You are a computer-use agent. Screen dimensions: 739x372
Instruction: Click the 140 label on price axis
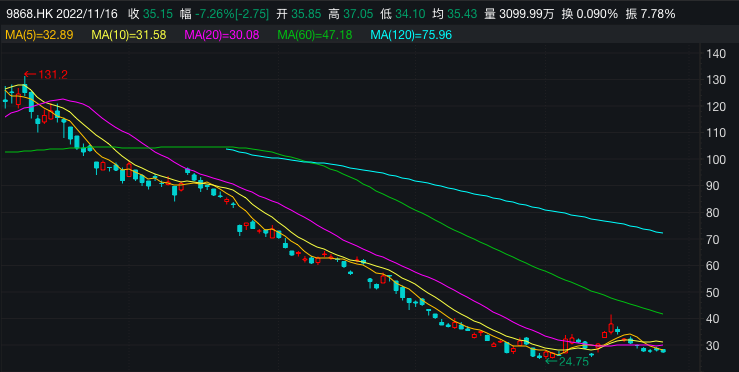tap(716, 54)
